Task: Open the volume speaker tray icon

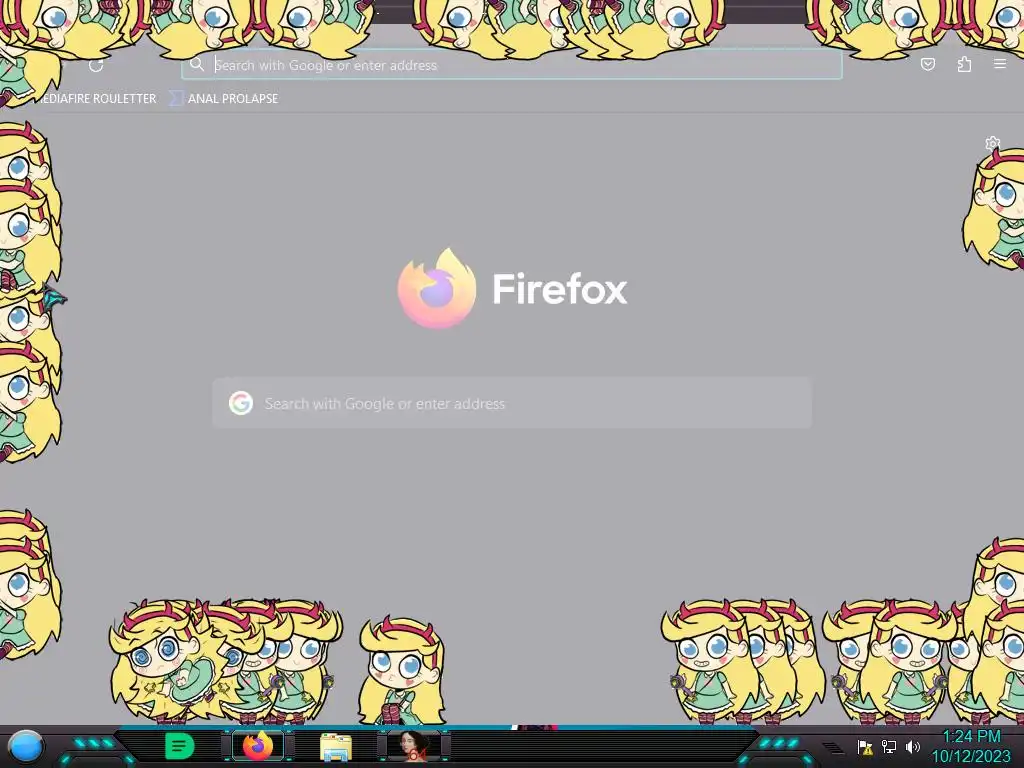Action: pyautogui.click(x=912, y=746)
